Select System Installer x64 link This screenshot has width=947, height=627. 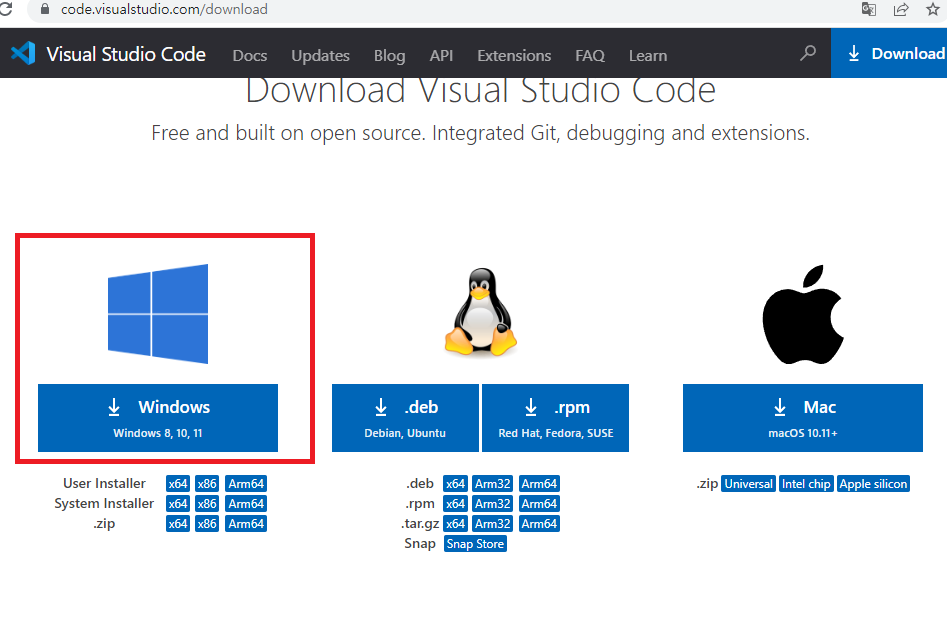tap(178, 504)
